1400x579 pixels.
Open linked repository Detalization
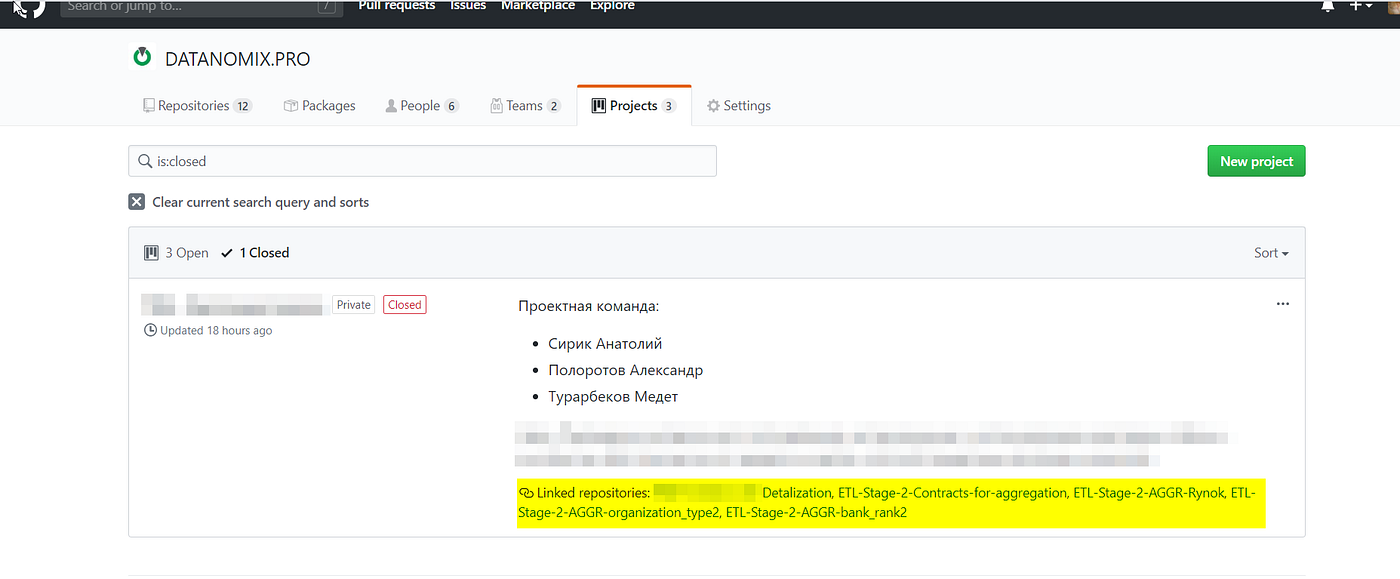pos(796,493)
